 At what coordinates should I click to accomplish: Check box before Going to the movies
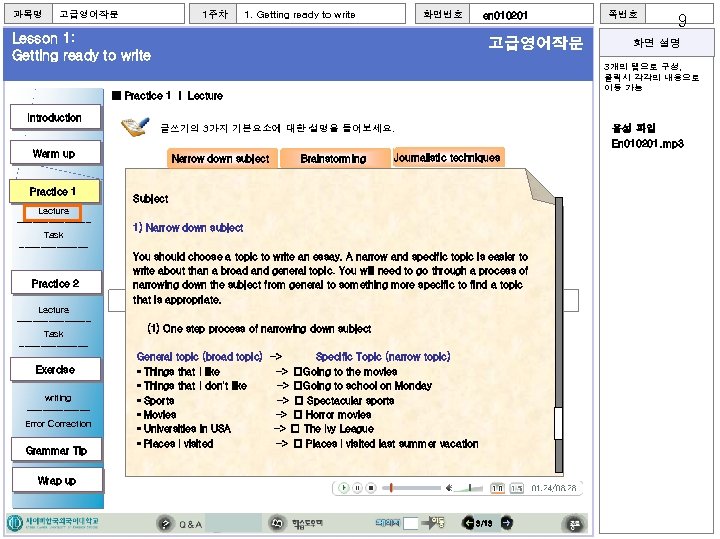pos(298,371)
